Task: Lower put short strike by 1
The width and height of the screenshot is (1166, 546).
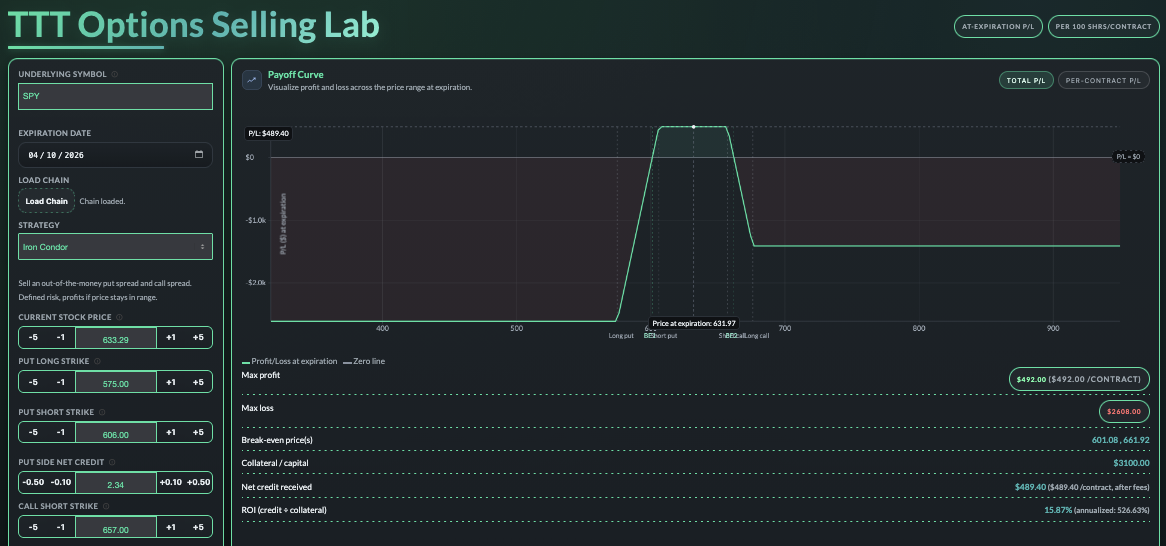Action: click(x=60, y=433)
